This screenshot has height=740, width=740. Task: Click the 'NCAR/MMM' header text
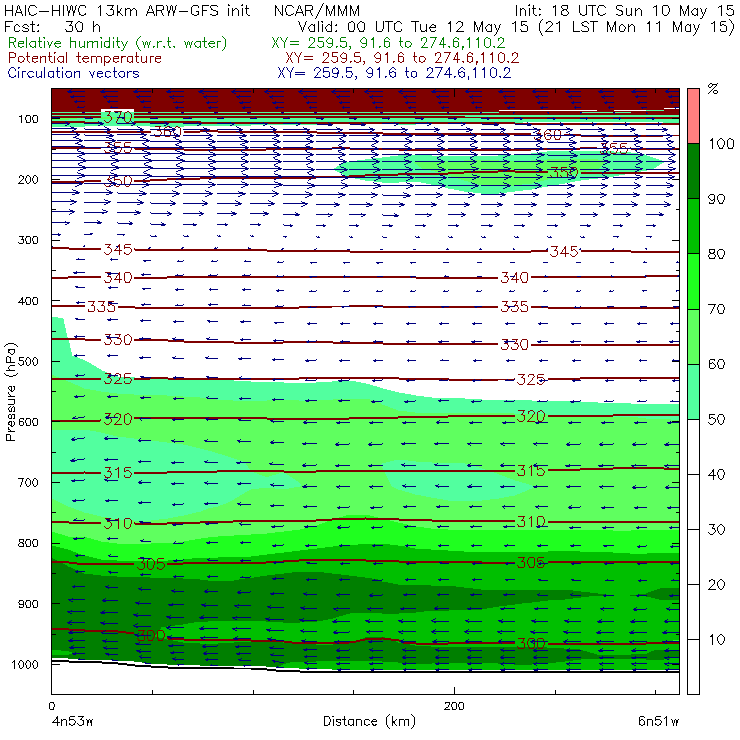tap(317, 10)
